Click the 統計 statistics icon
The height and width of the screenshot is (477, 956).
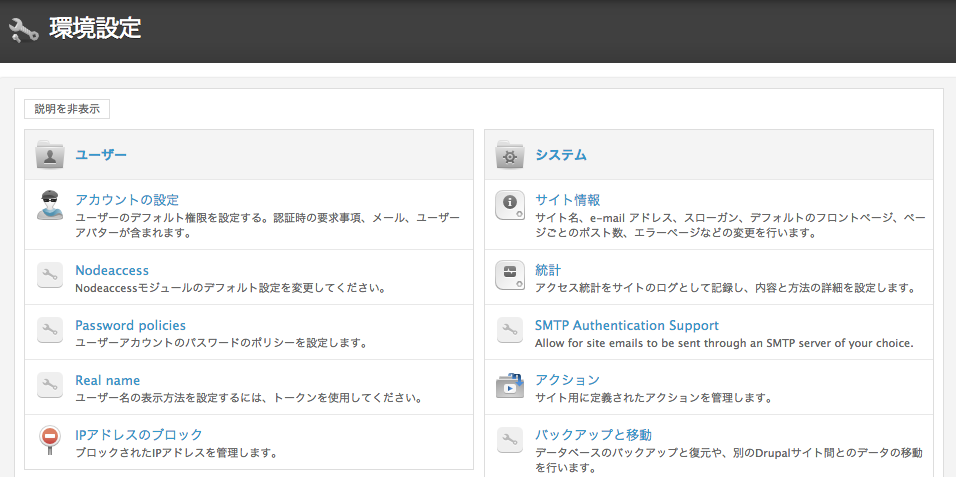510,275
